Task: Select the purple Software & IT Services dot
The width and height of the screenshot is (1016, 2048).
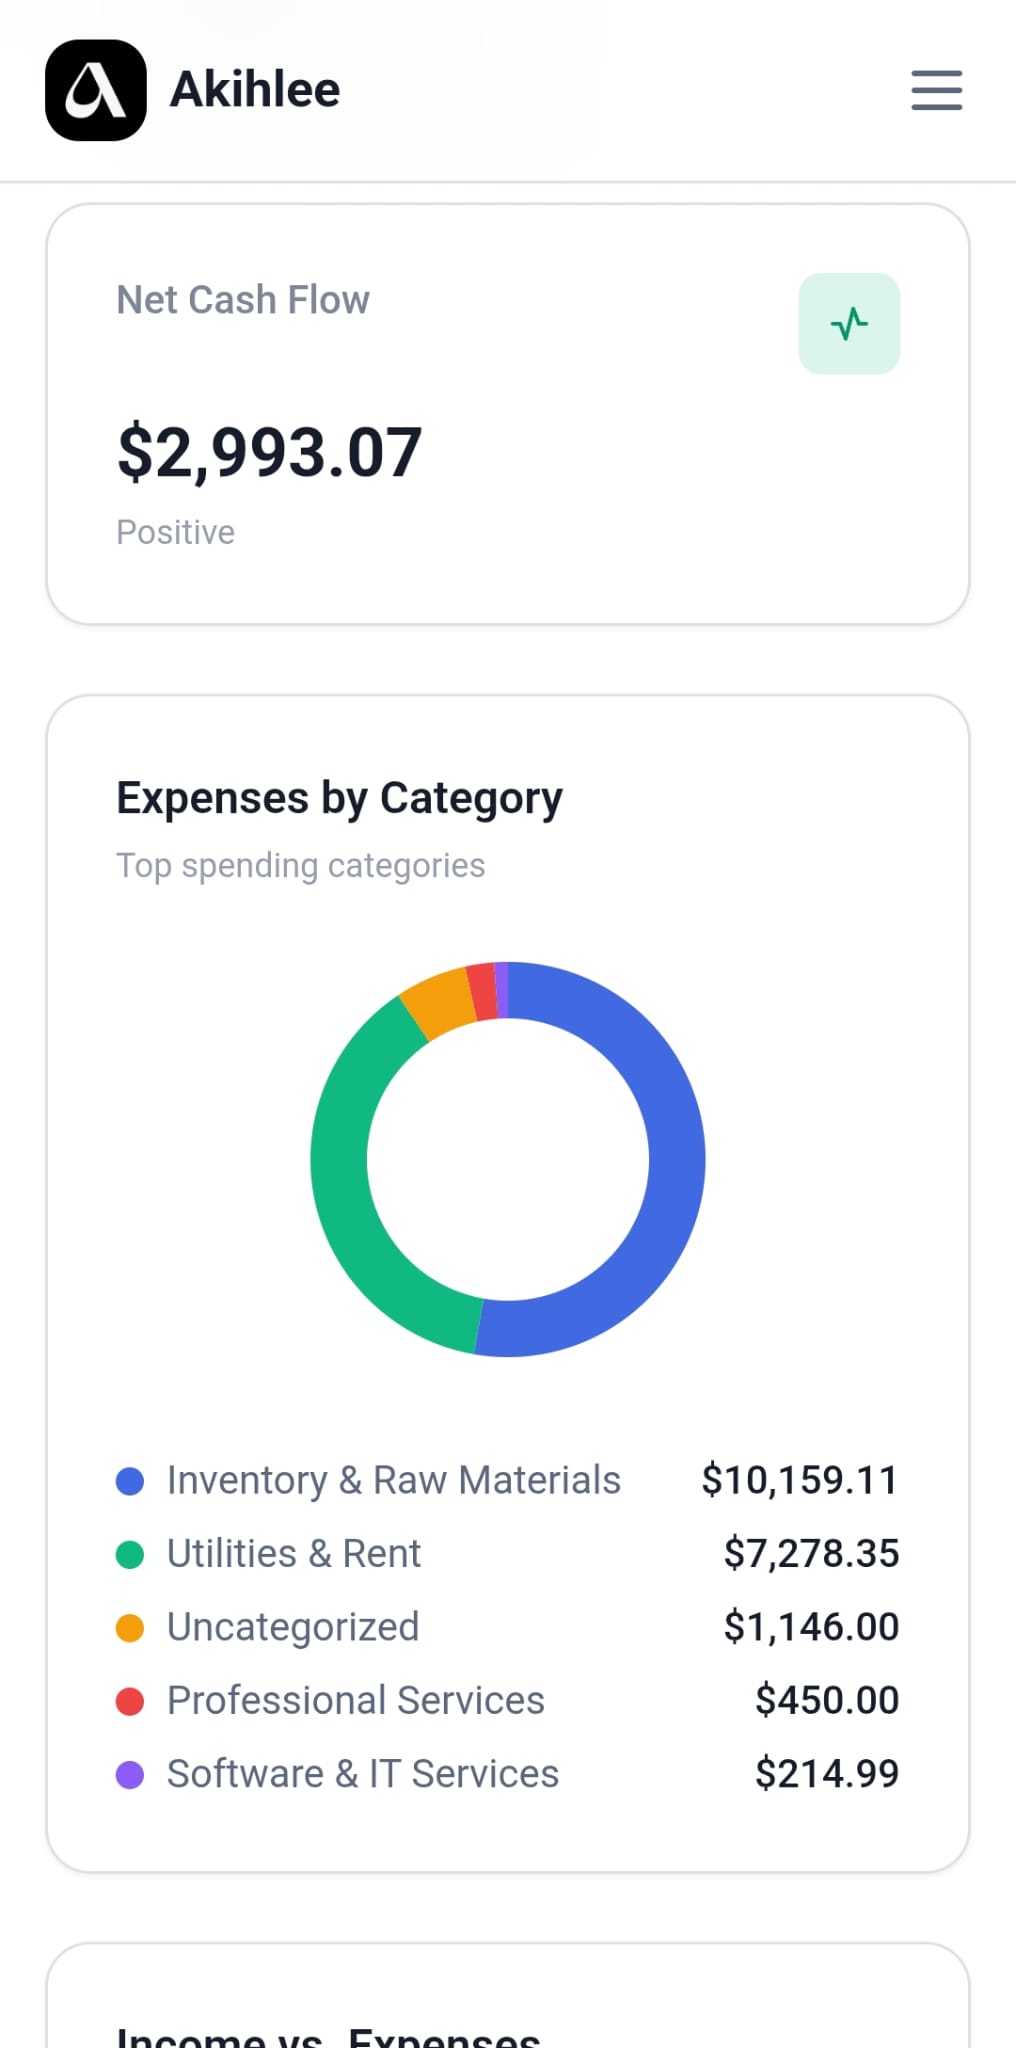Action: tap(130, 1775)
